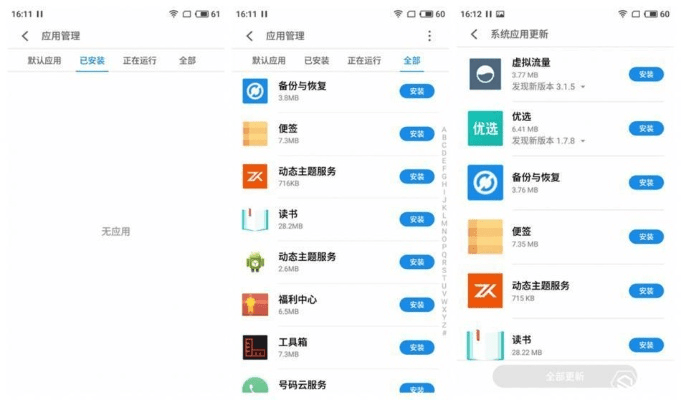Viewport: 681px width, 400px height.
Task: Tap the green phone icon of 号码云服务
Action: tap(255, 386)
